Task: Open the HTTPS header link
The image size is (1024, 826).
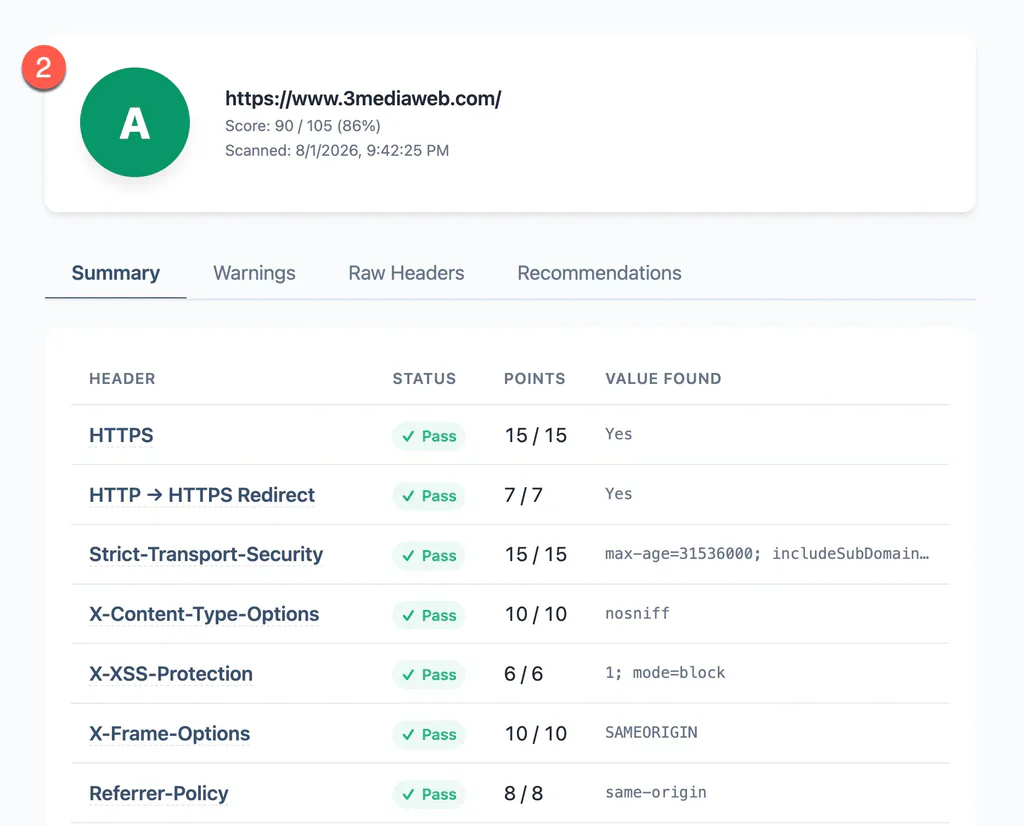Action: pyautogui.click(x=121, y=435)
